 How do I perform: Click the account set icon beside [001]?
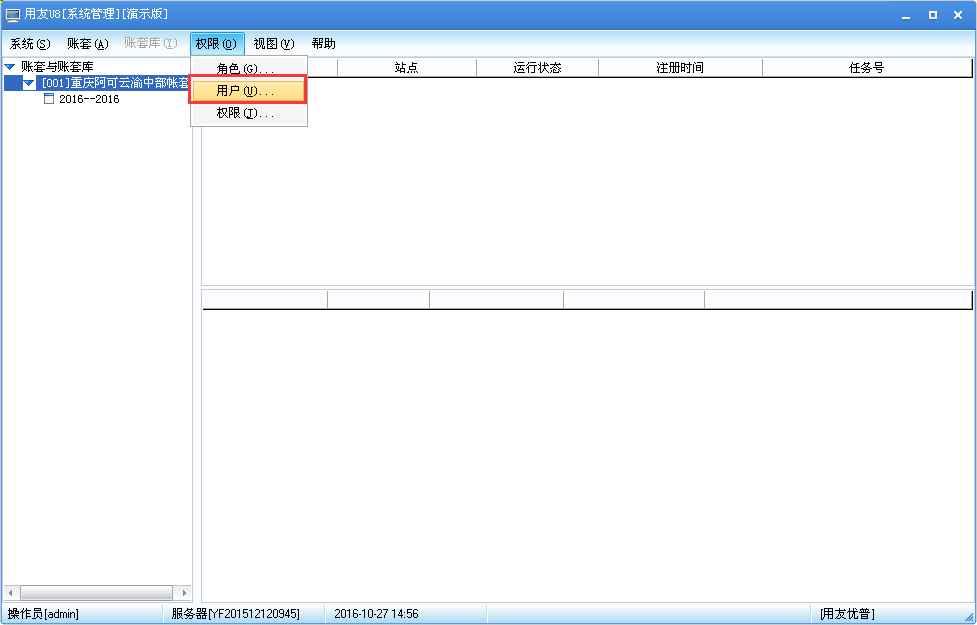coord(42,83)
